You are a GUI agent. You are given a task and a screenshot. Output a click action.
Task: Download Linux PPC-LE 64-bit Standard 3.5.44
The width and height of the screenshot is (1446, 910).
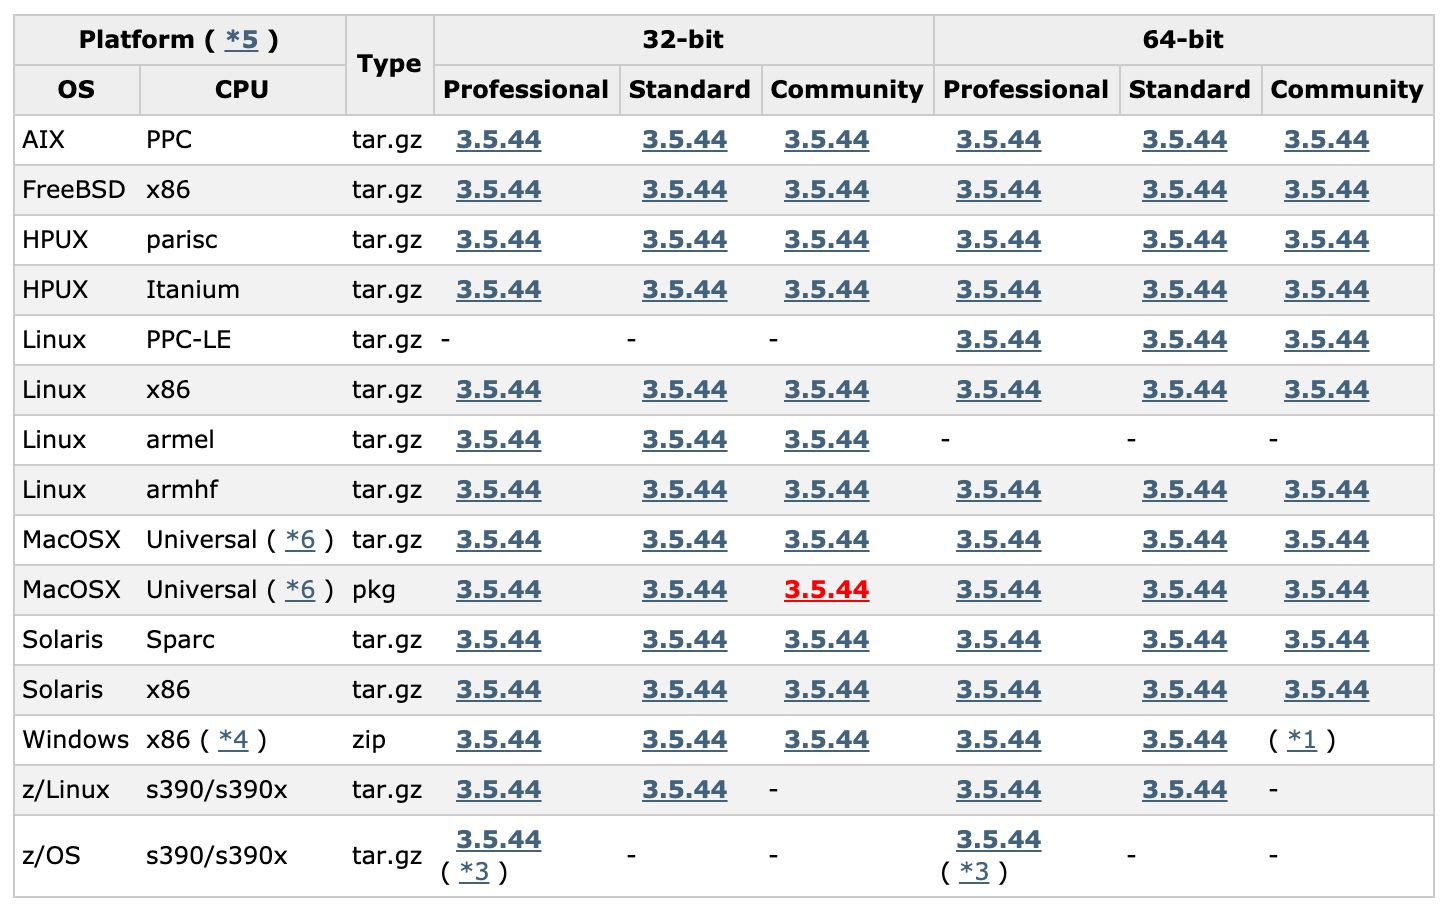point(1184,340)
